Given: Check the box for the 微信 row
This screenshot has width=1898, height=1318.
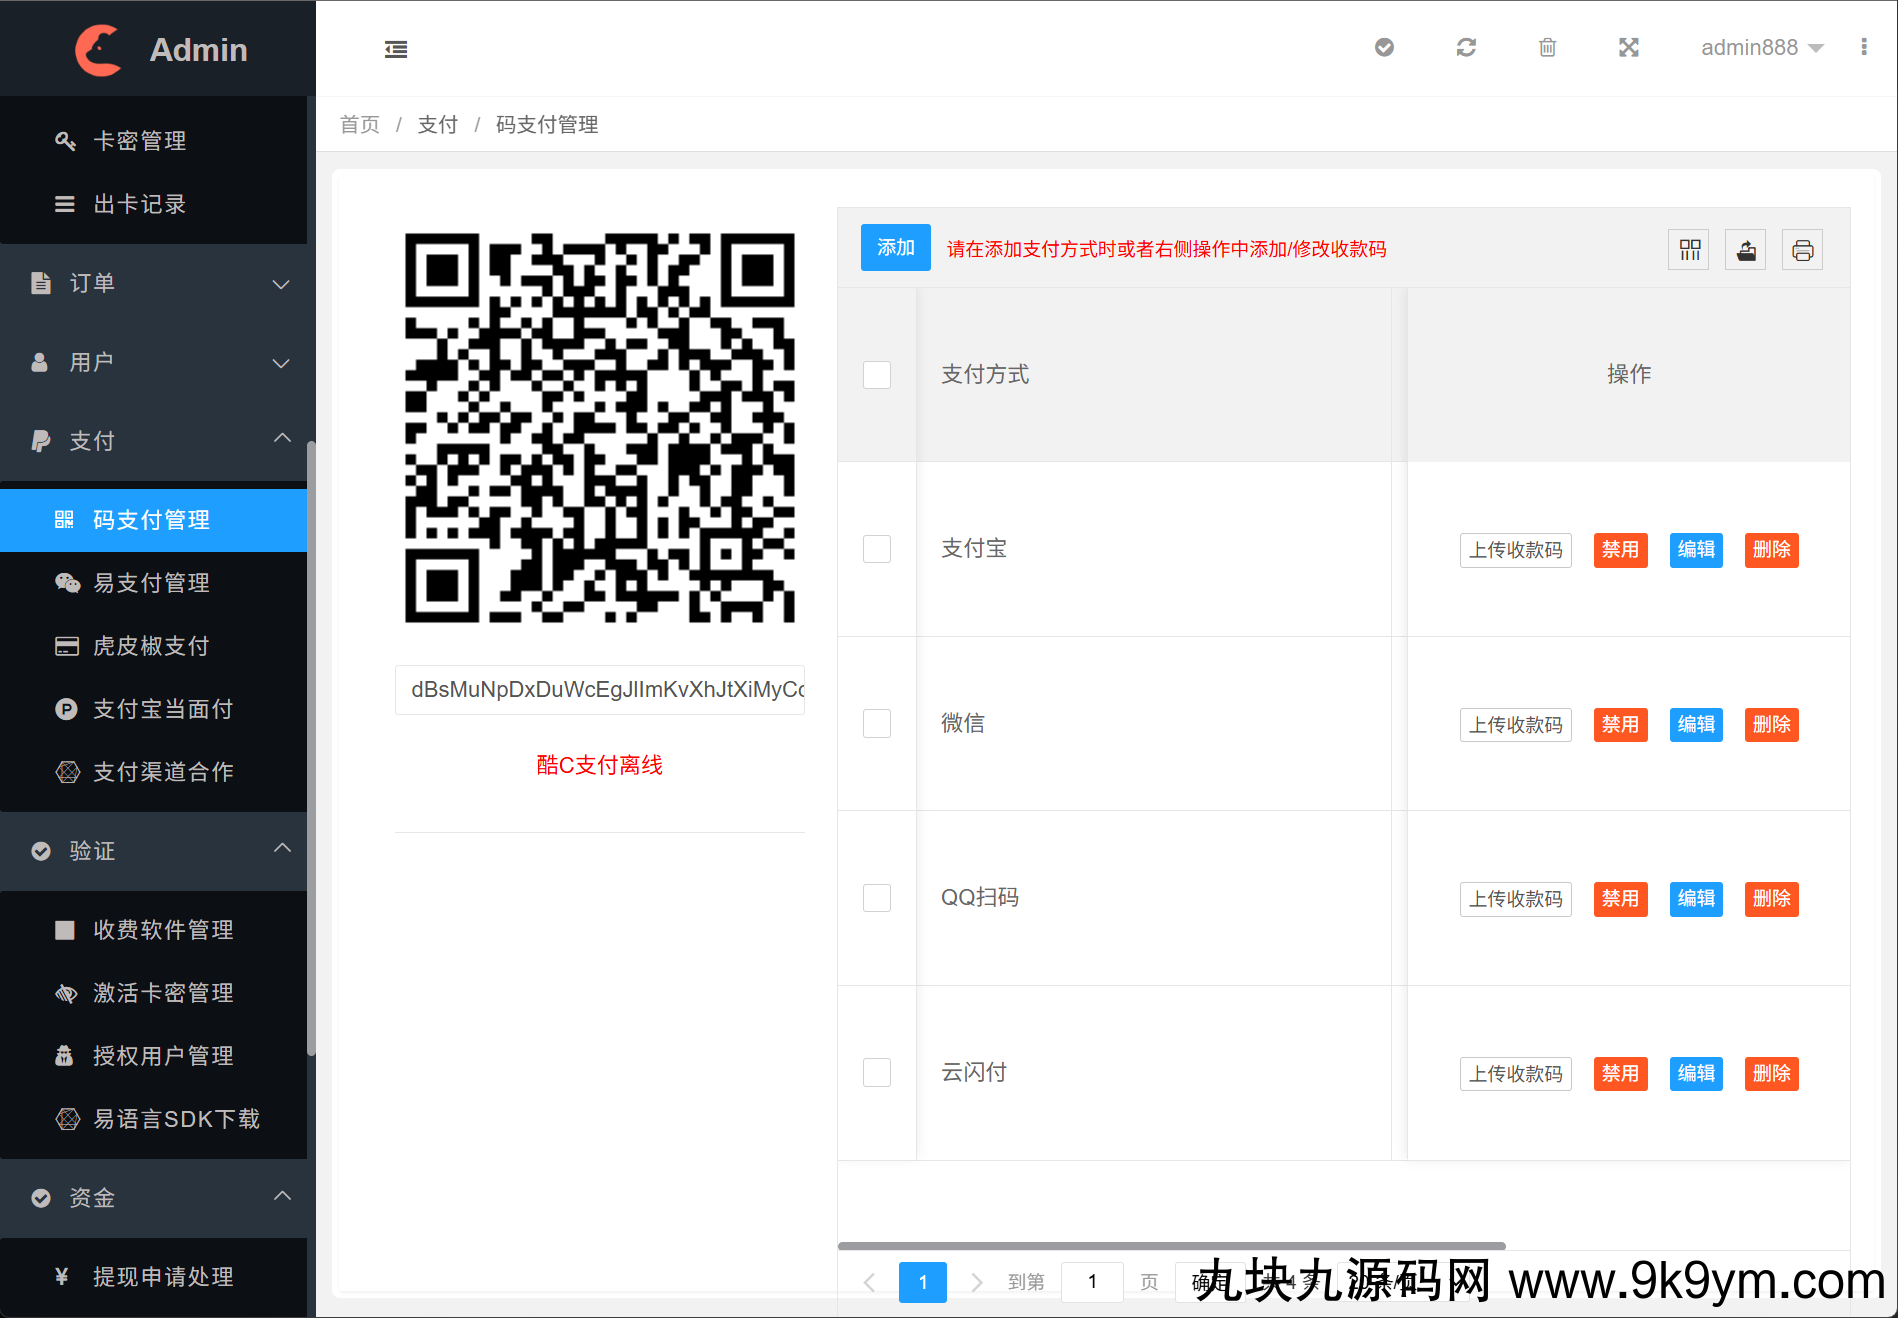Looking at the screenshot, I should click(877, 724).
